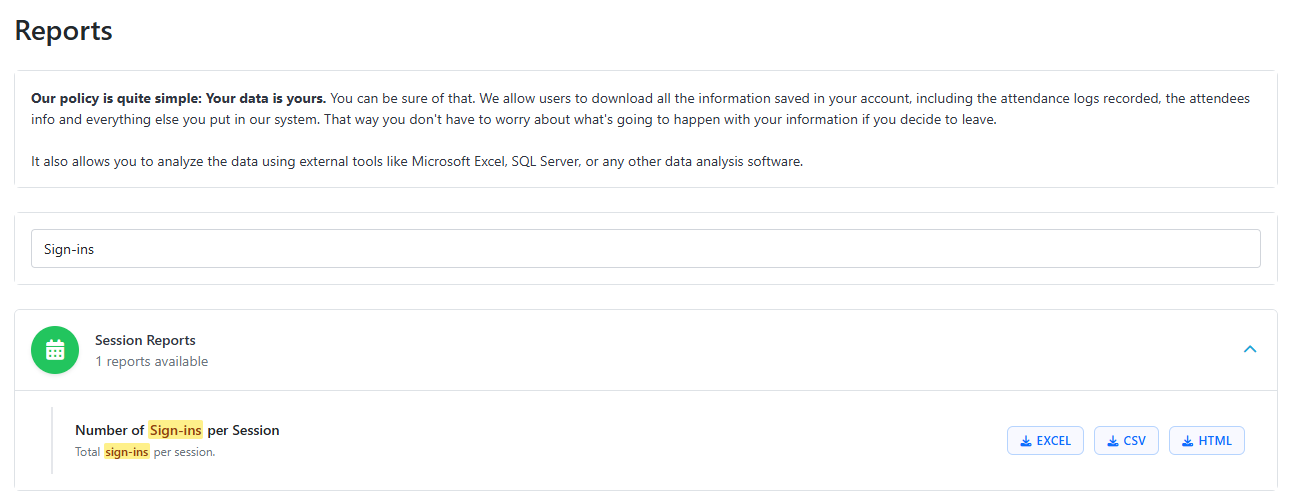The image size is (1291, 499).
Task: Click the green calendar Session Reports icon
Action: pos(55,350)
